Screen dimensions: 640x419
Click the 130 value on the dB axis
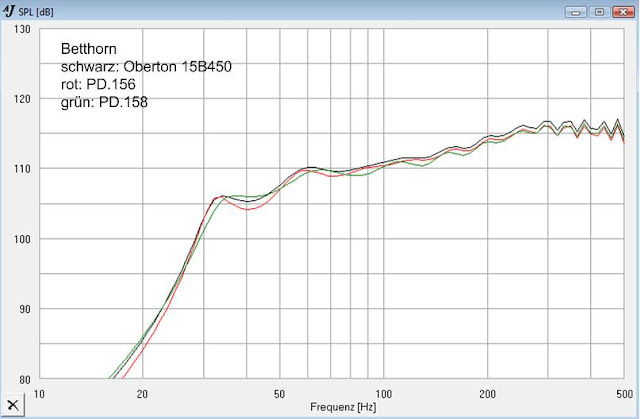pos(22,29)
